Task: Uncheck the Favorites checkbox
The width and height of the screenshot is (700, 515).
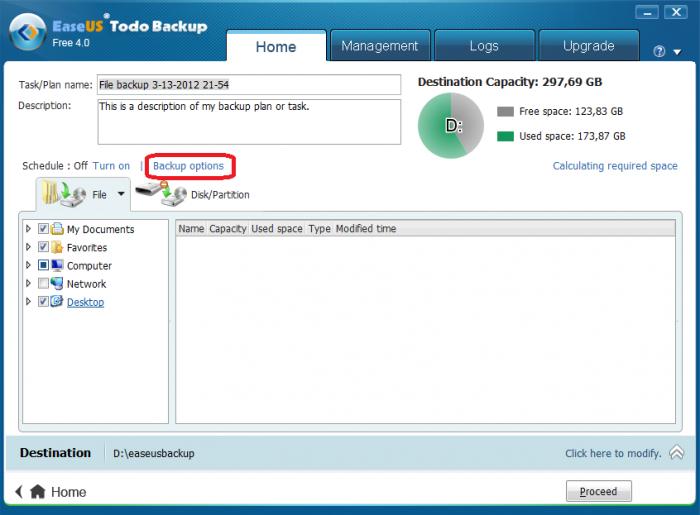Action: click(43, 247)
